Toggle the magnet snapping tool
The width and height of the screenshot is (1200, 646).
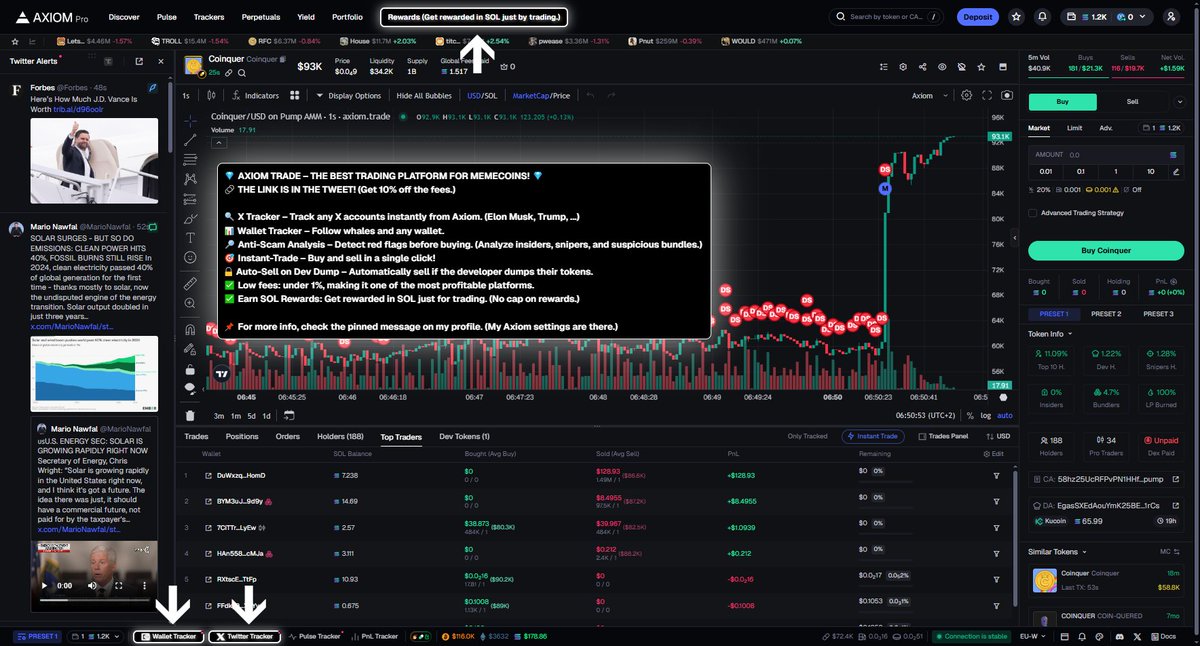pos(190,329)
